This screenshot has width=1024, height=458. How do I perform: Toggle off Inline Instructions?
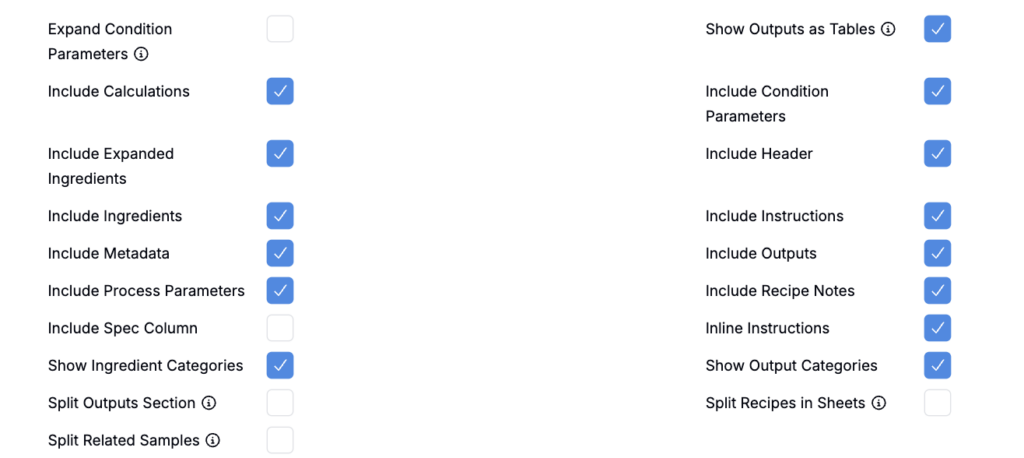pyautogui.click(x=937, y=328)
